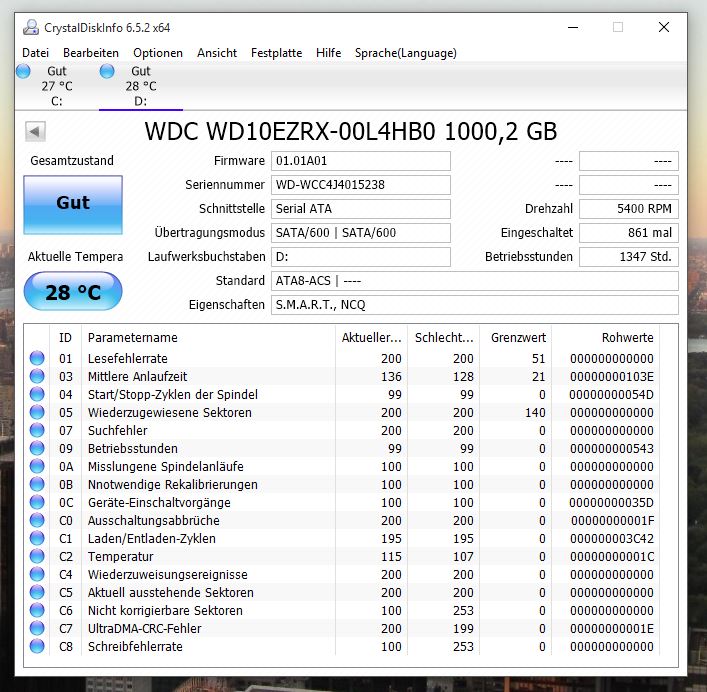707x692 pixels.
Task: Click the Grenzwert column header
Action: pos(516,338)
